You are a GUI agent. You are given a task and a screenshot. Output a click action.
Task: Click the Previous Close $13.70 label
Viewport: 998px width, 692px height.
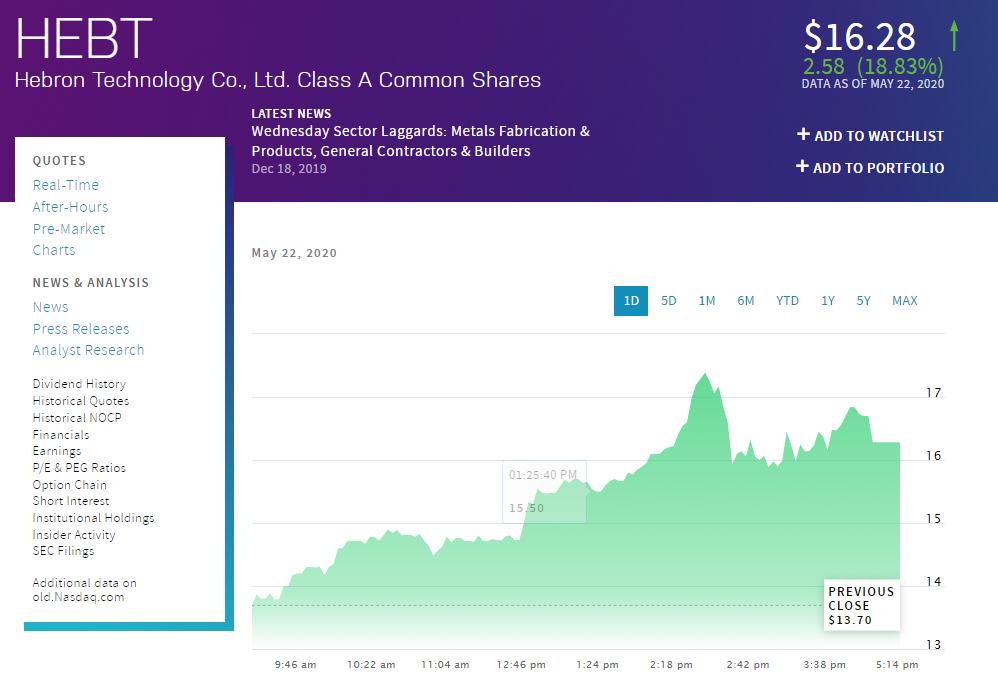(861, 605)
